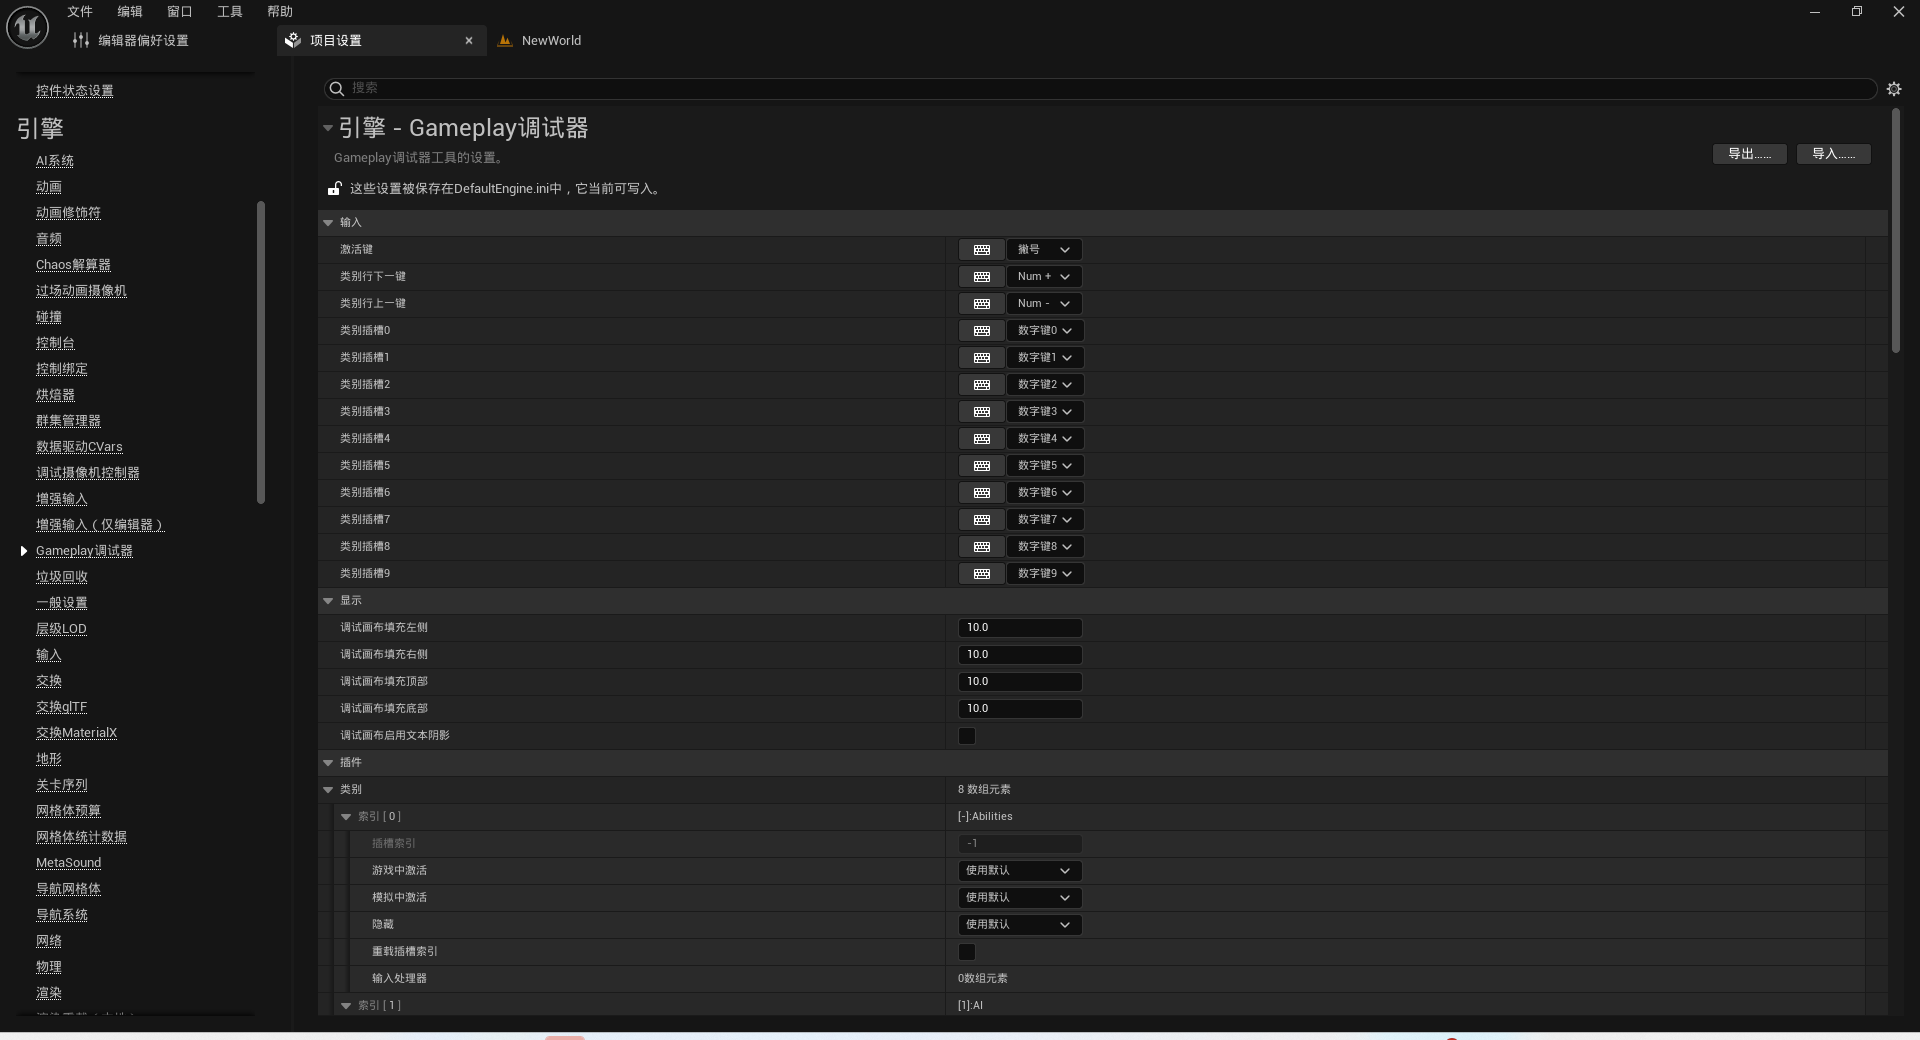Image resolution: width=1920 pixels, height=1040 pixels.
Task: Open 数字键0 key dropdown
Action: click(1045, 331)
